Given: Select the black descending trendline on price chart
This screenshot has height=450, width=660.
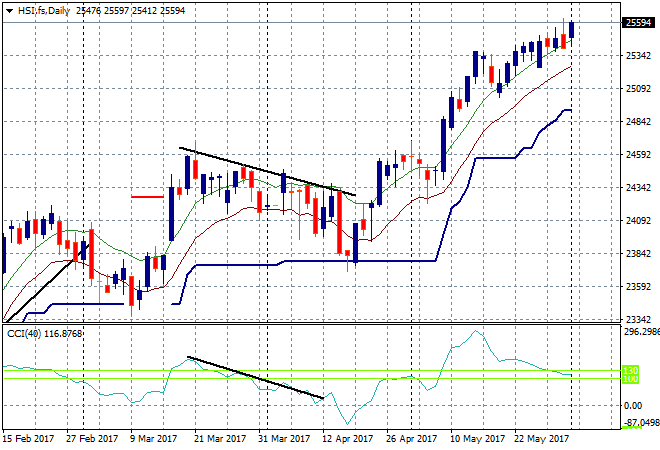Looking at the screenshot, I should click(268, 171).
